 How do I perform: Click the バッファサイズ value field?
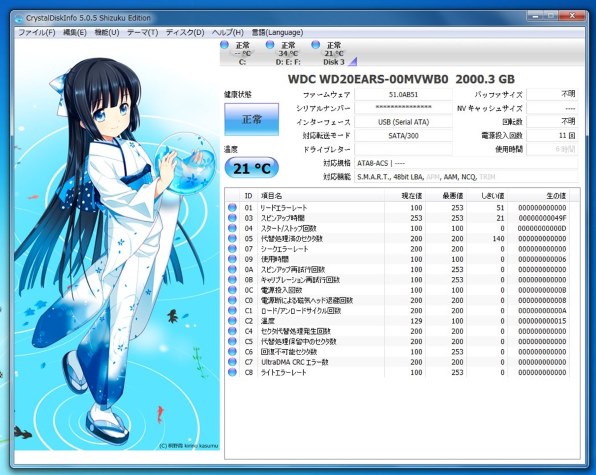tap(552, 95)
